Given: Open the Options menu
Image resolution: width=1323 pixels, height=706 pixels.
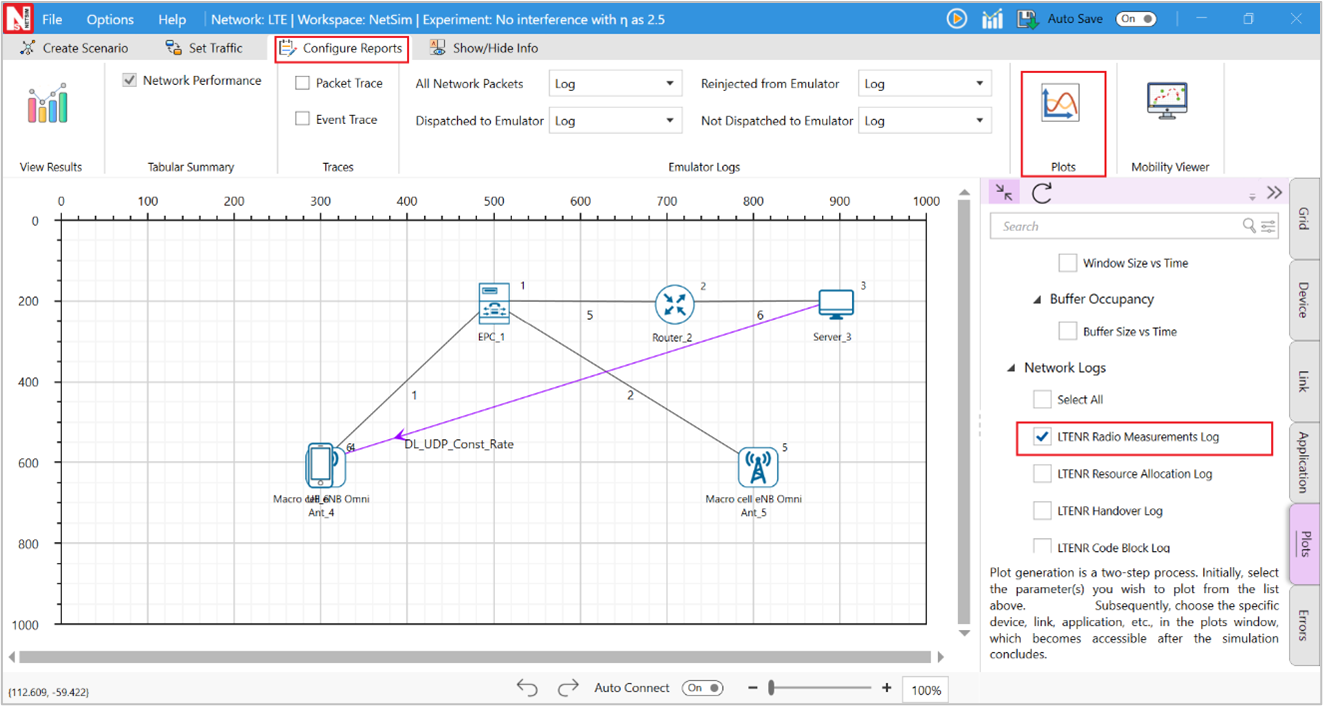Looking at the screenshot, I should (110, 19).
